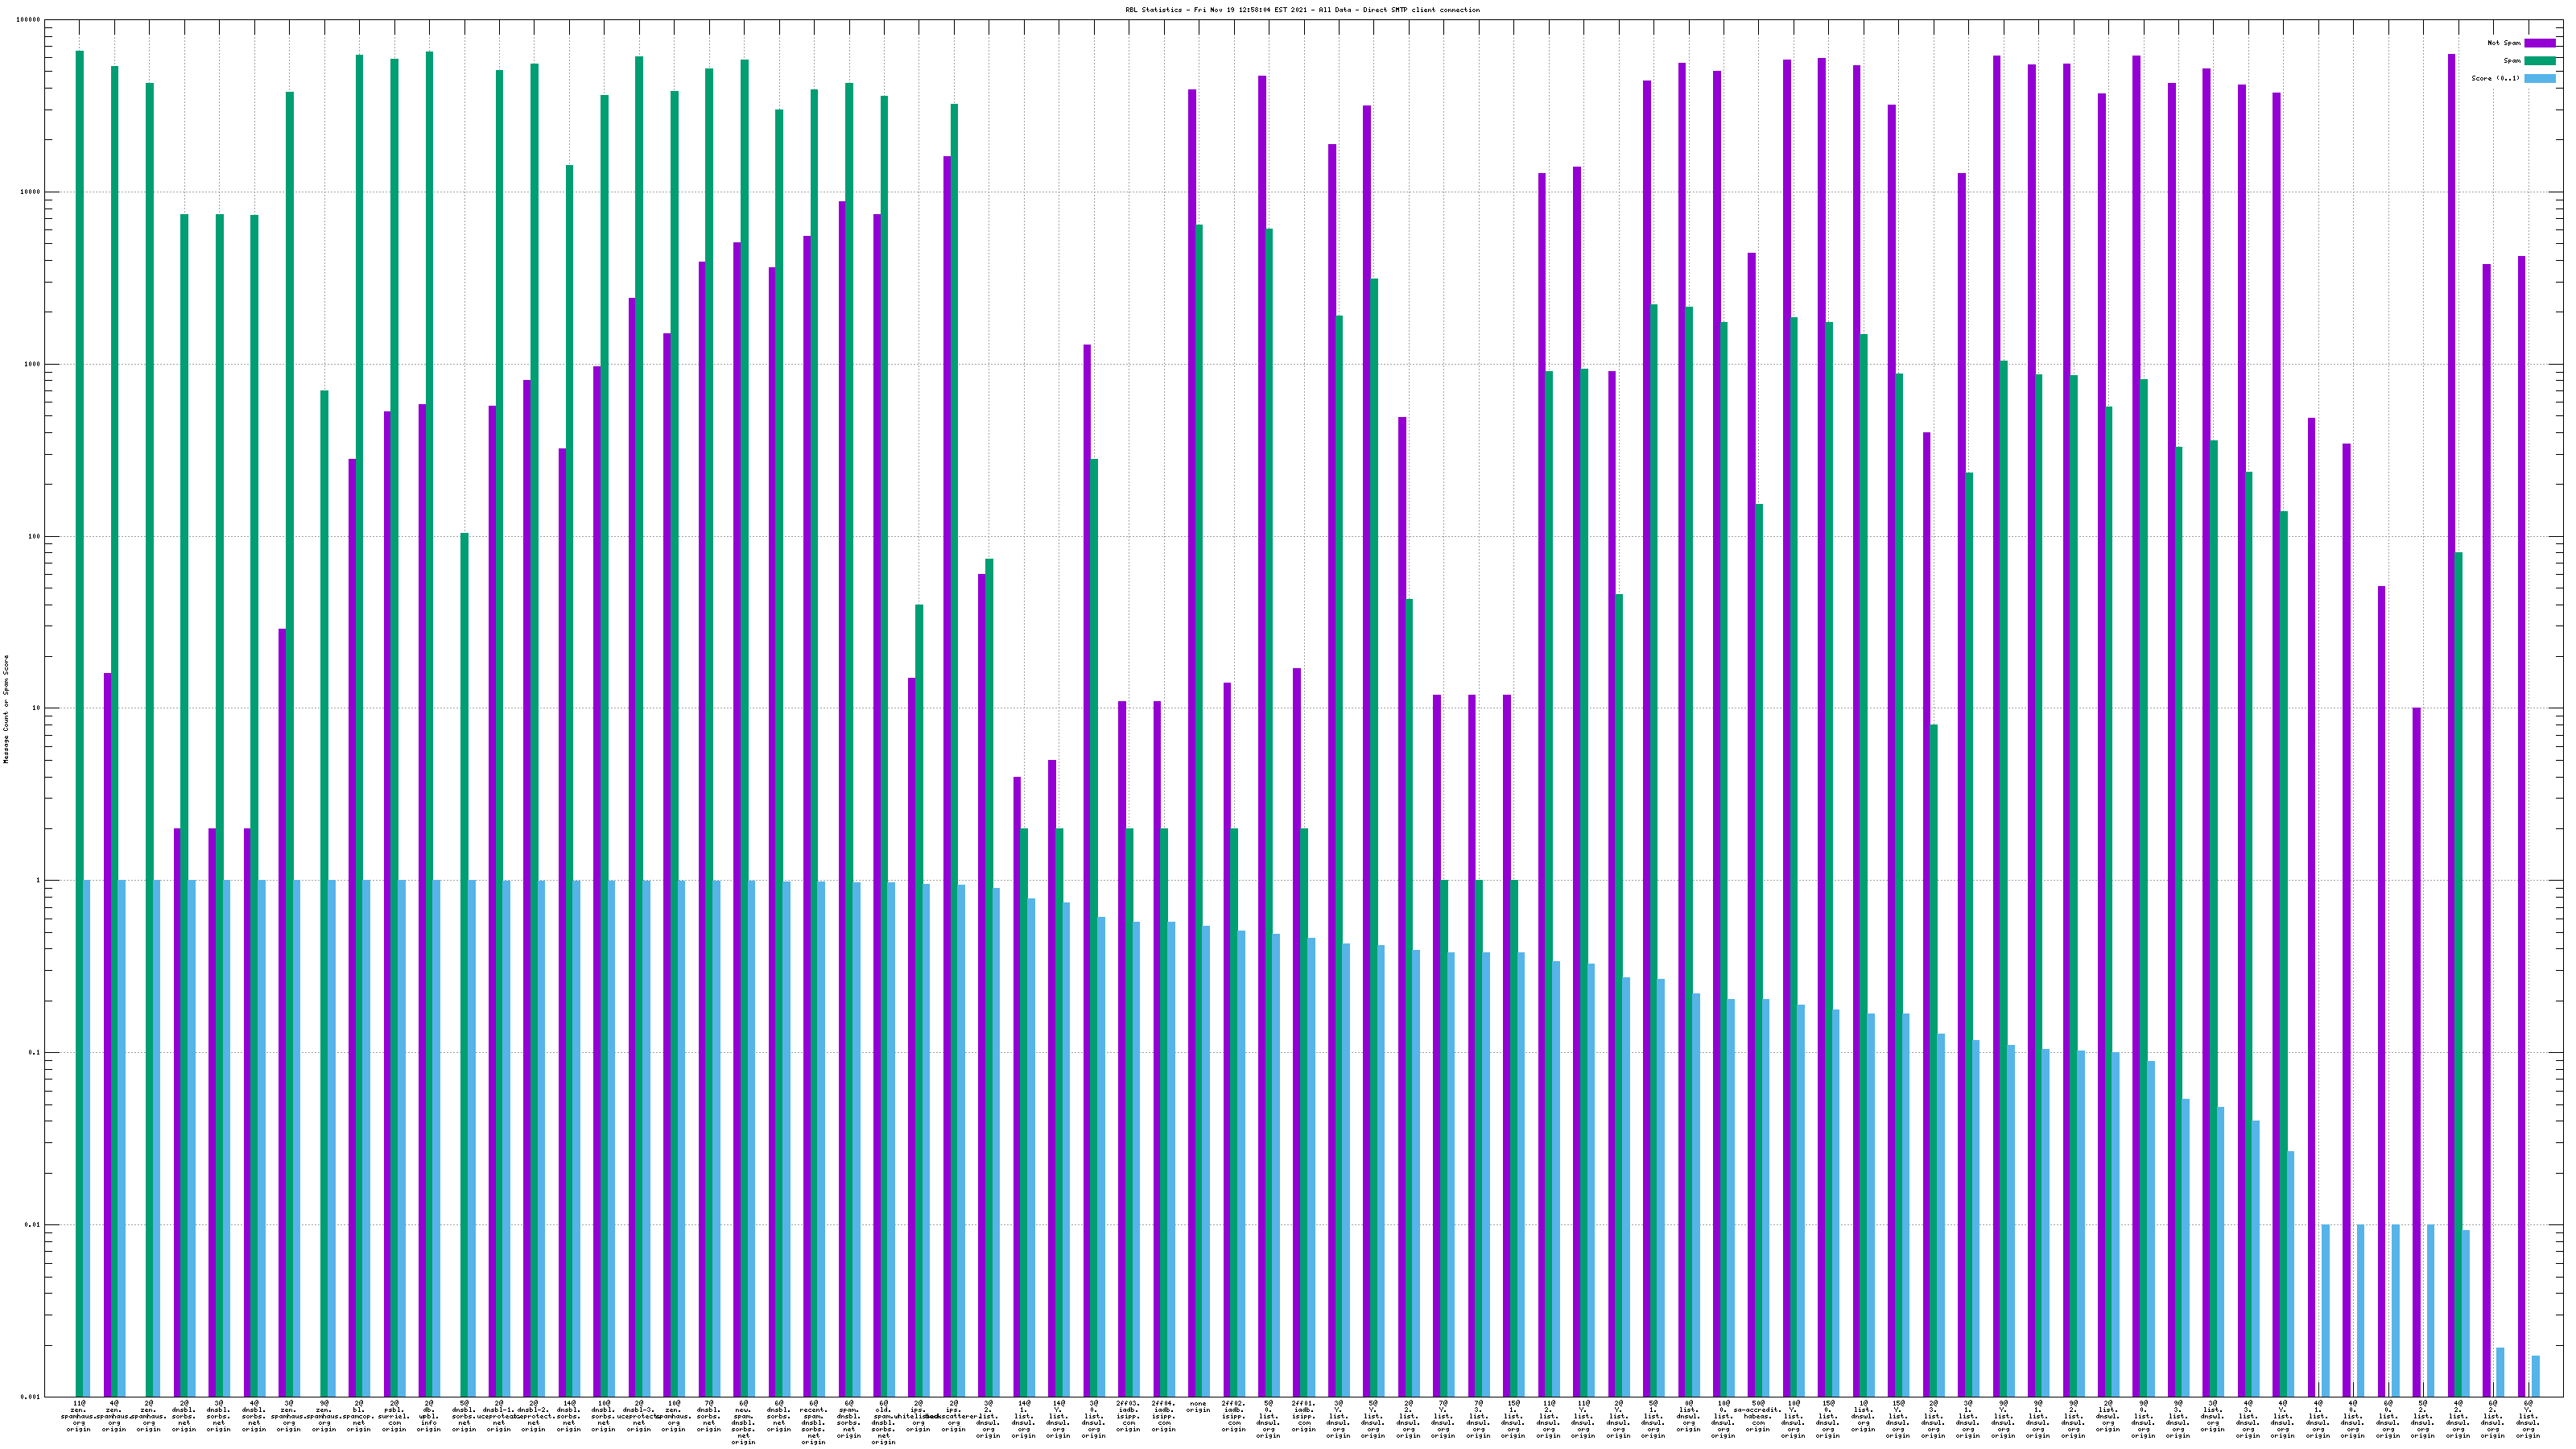Screen dimensions: 2576x1449
Task: Click the 'Score (0..1)' legend text
Action: pyautogui.click(x=2495, y=78)
